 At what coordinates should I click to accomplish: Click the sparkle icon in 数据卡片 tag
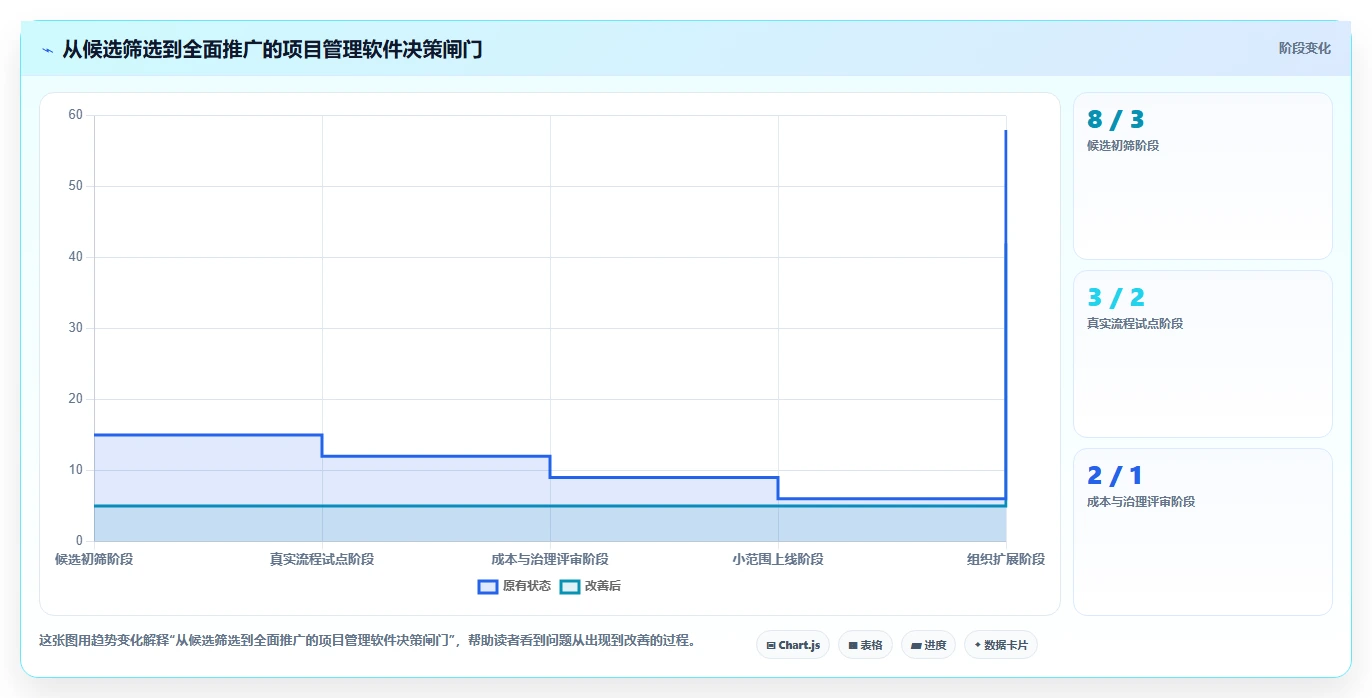coord(977,645)
